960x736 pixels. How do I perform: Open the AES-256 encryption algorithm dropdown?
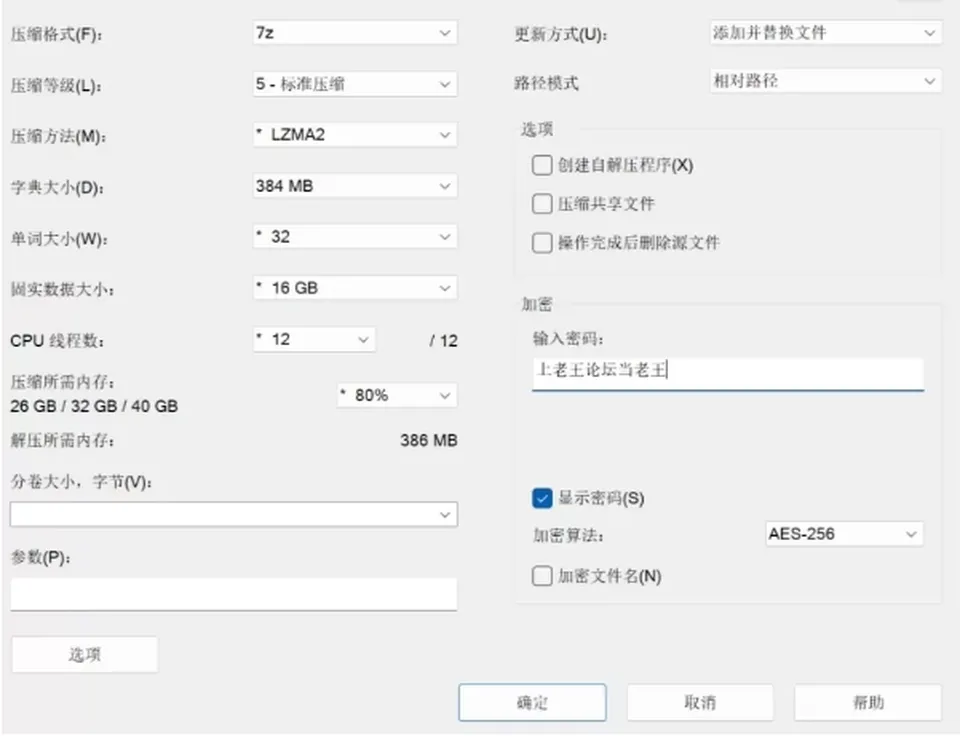[844, 534]
